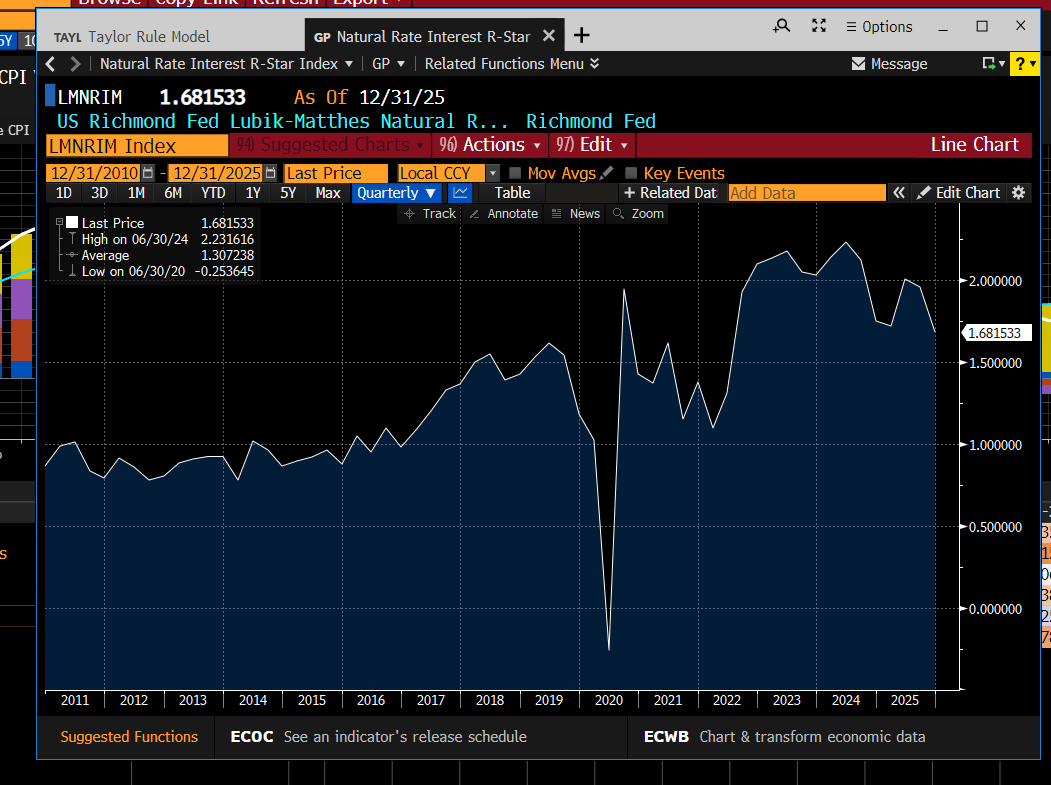
Task: Select GP Natural Rate Interest R-Star tab
Action: coord(422,37)
